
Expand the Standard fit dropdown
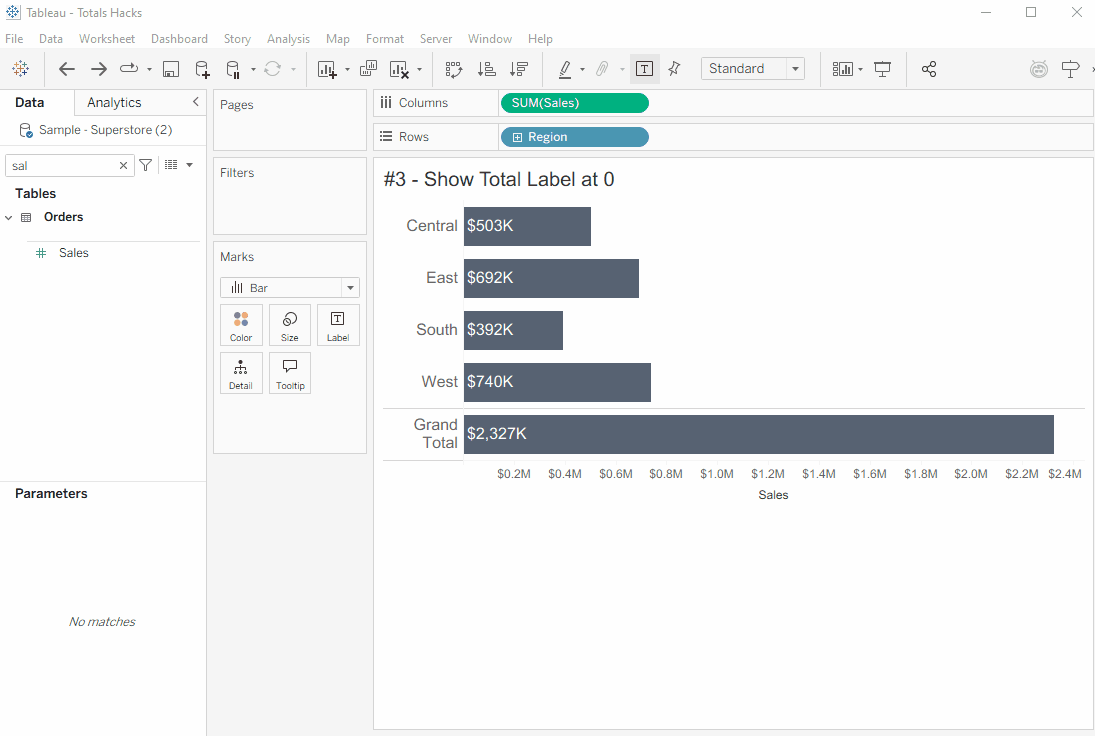click(x=797, y=68)
